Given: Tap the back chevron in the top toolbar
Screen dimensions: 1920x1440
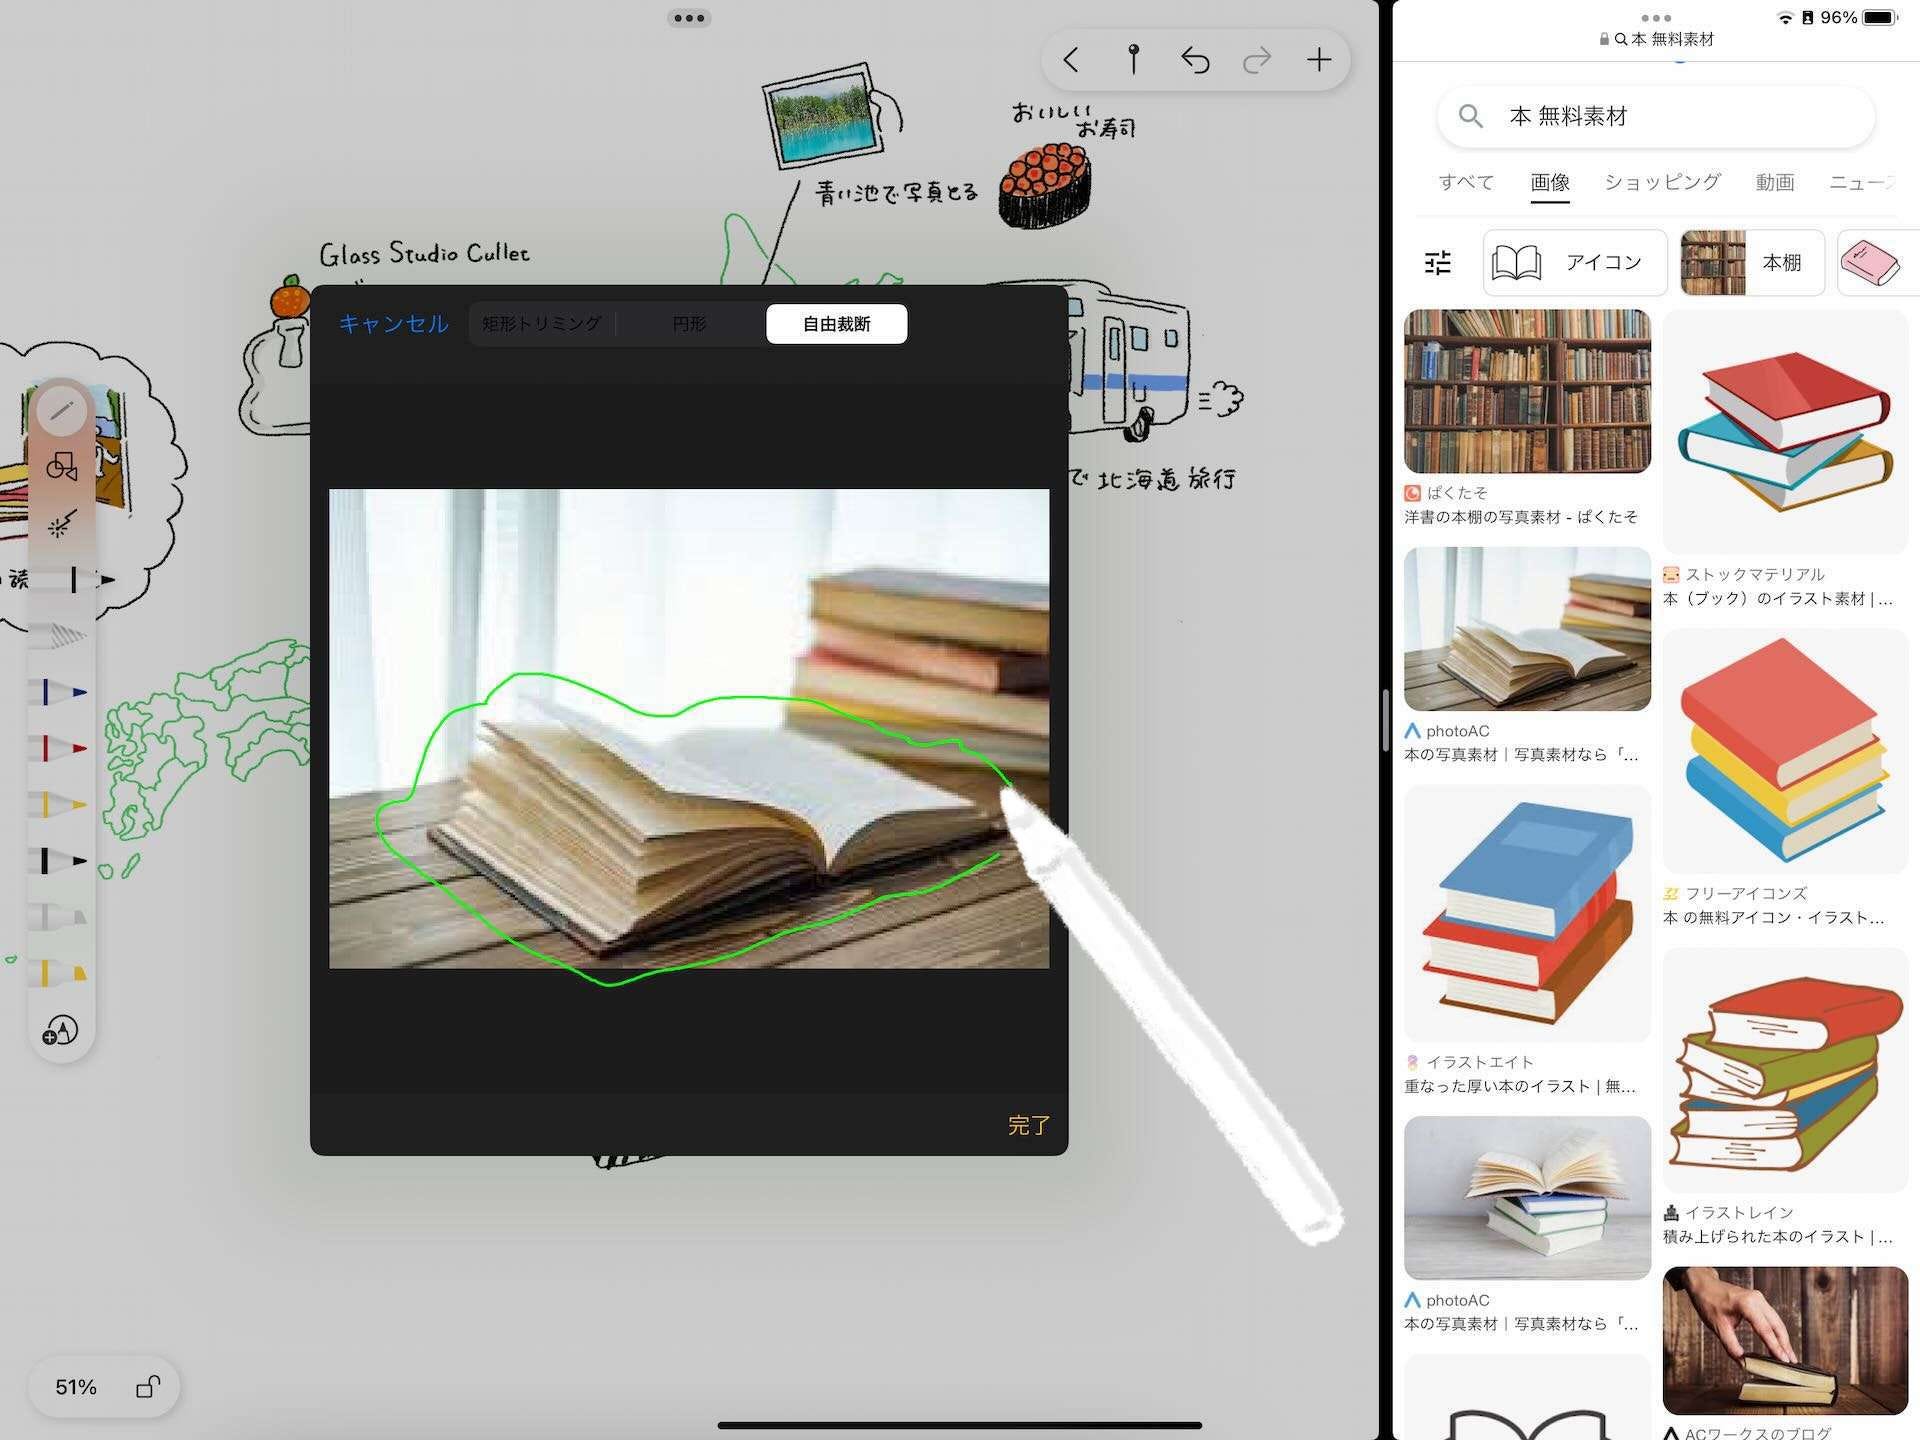Looking at the screenshot, I should pos(1070,60).
